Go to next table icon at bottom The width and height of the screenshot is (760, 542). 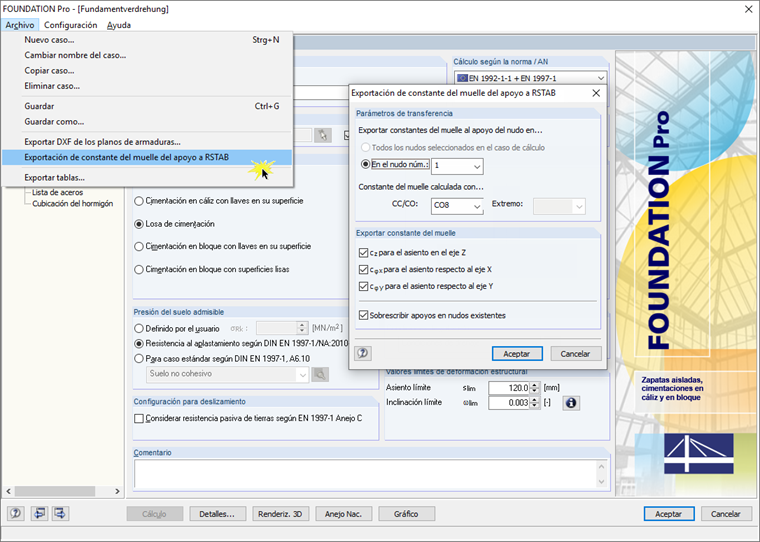tap(61, 513)
